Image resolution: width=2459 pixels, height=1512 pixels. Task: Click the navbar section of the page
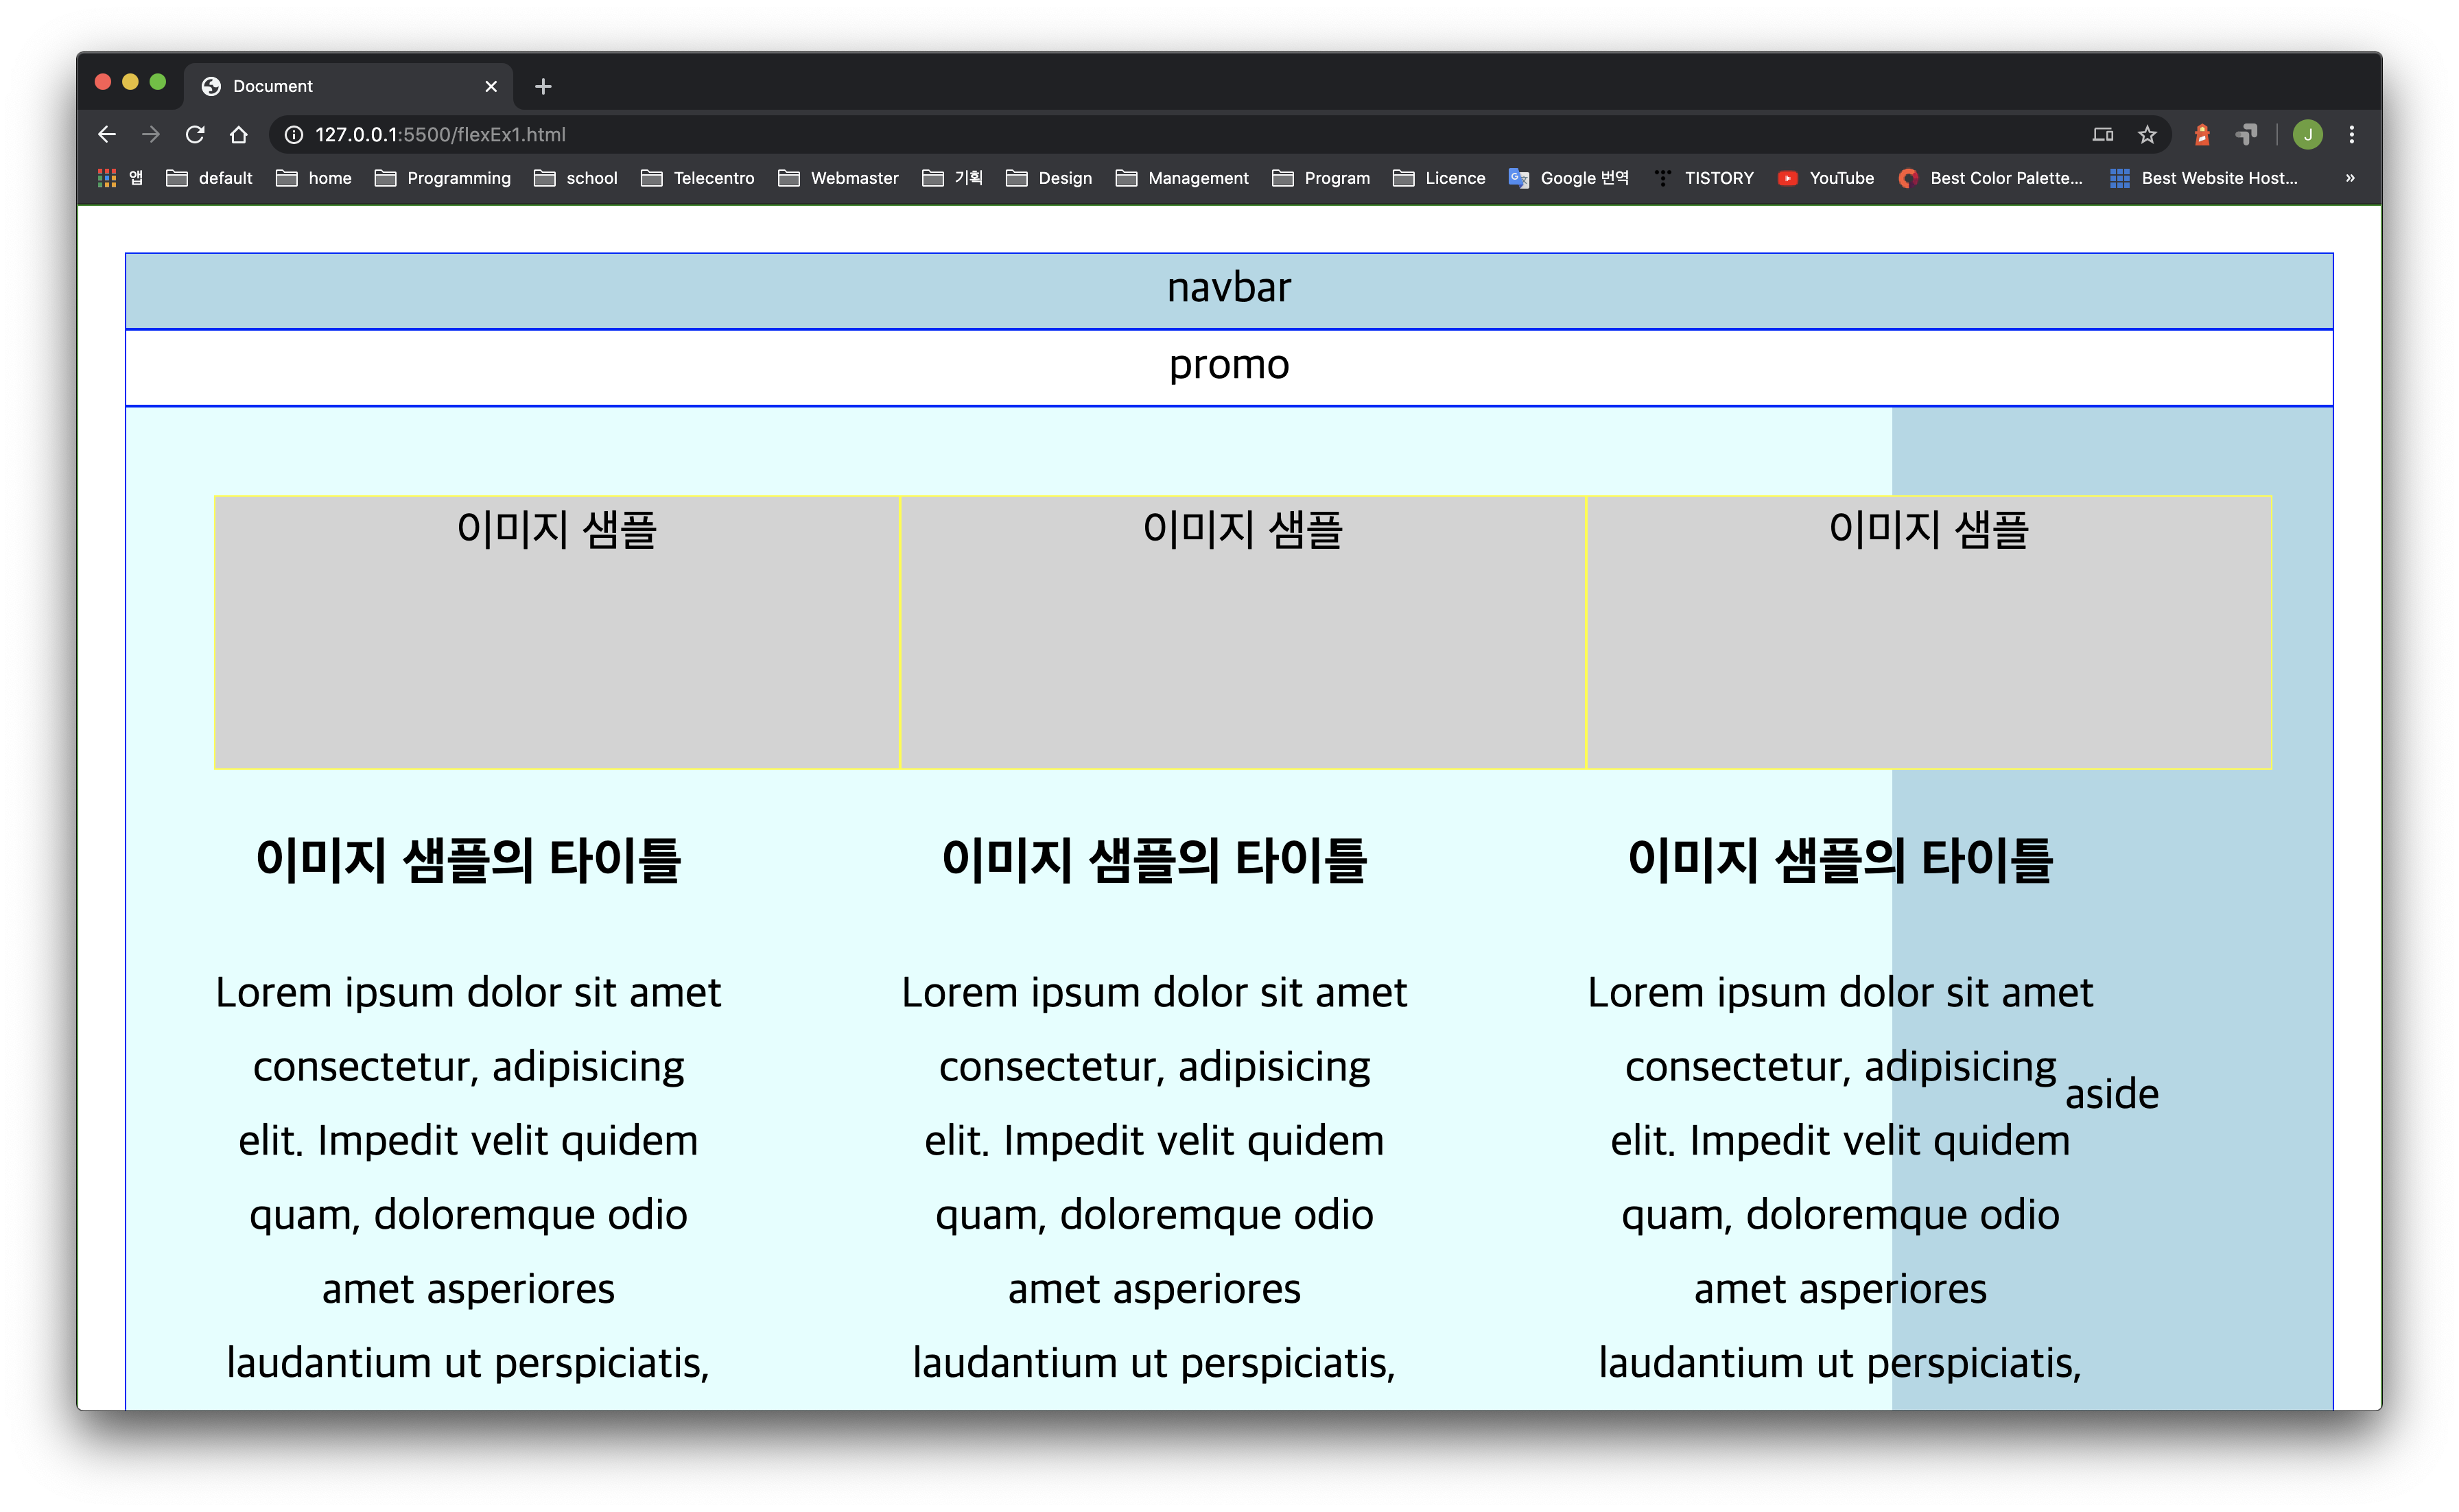1228,290
